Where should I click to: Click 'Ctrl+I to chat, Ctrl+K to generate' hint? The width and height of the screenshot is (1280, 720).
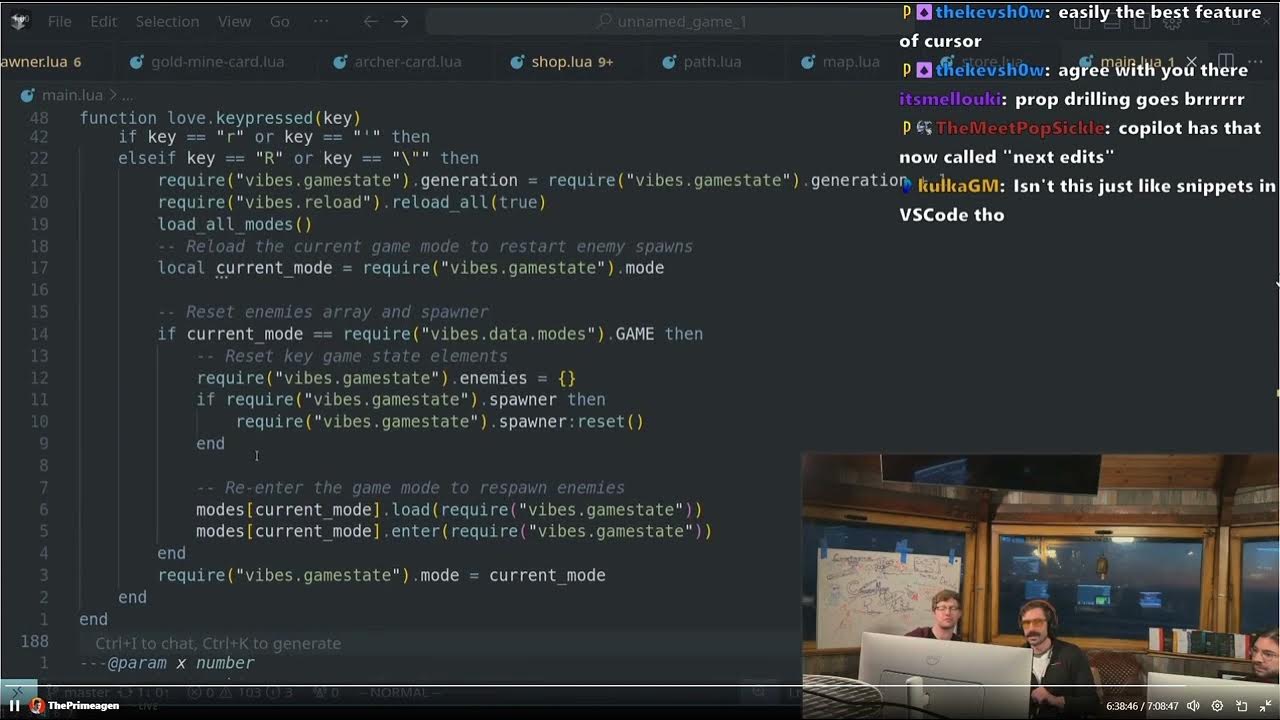(x=218, y=643)
